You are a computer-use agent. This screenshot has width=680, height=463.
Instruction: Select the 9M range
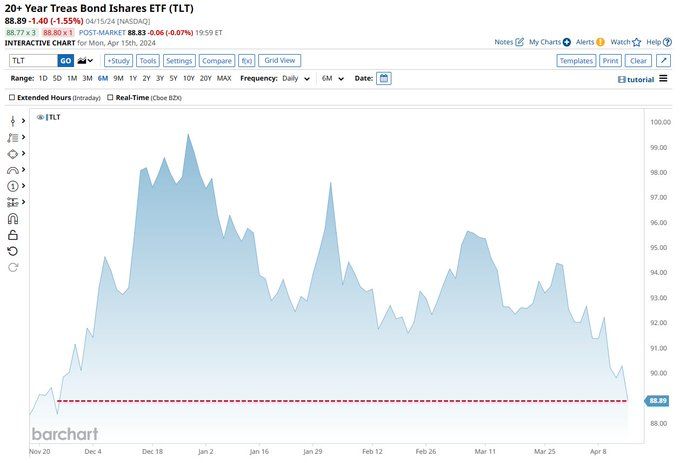tap(118, 78)
